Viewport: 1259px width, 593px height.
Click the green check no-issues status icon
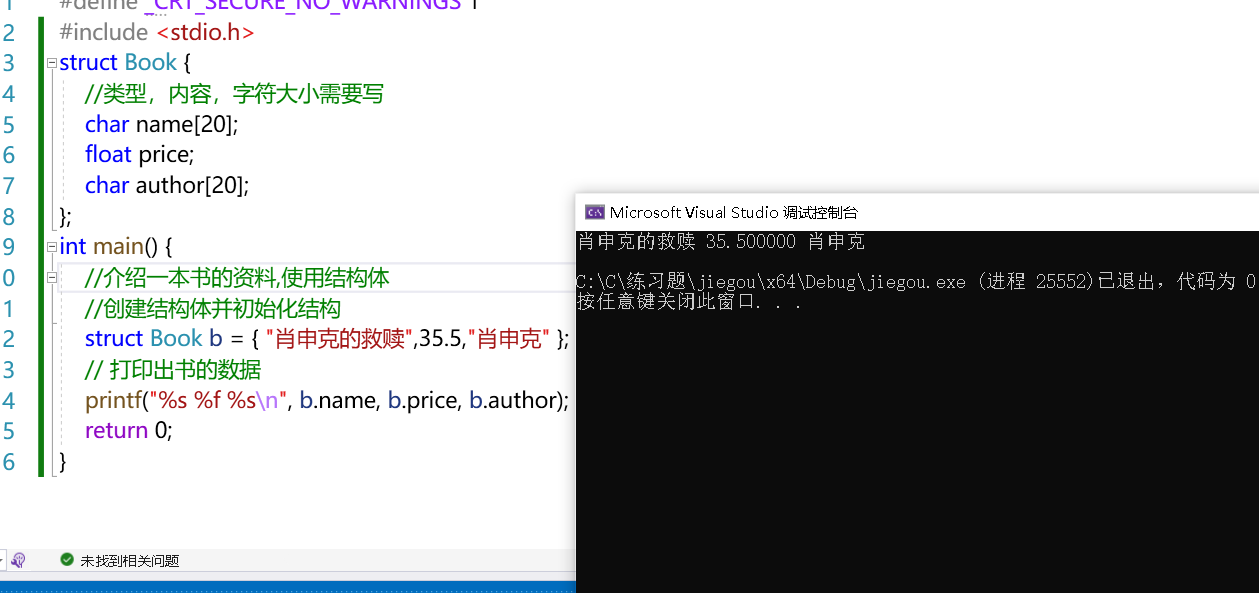click(x=67, y=560)
